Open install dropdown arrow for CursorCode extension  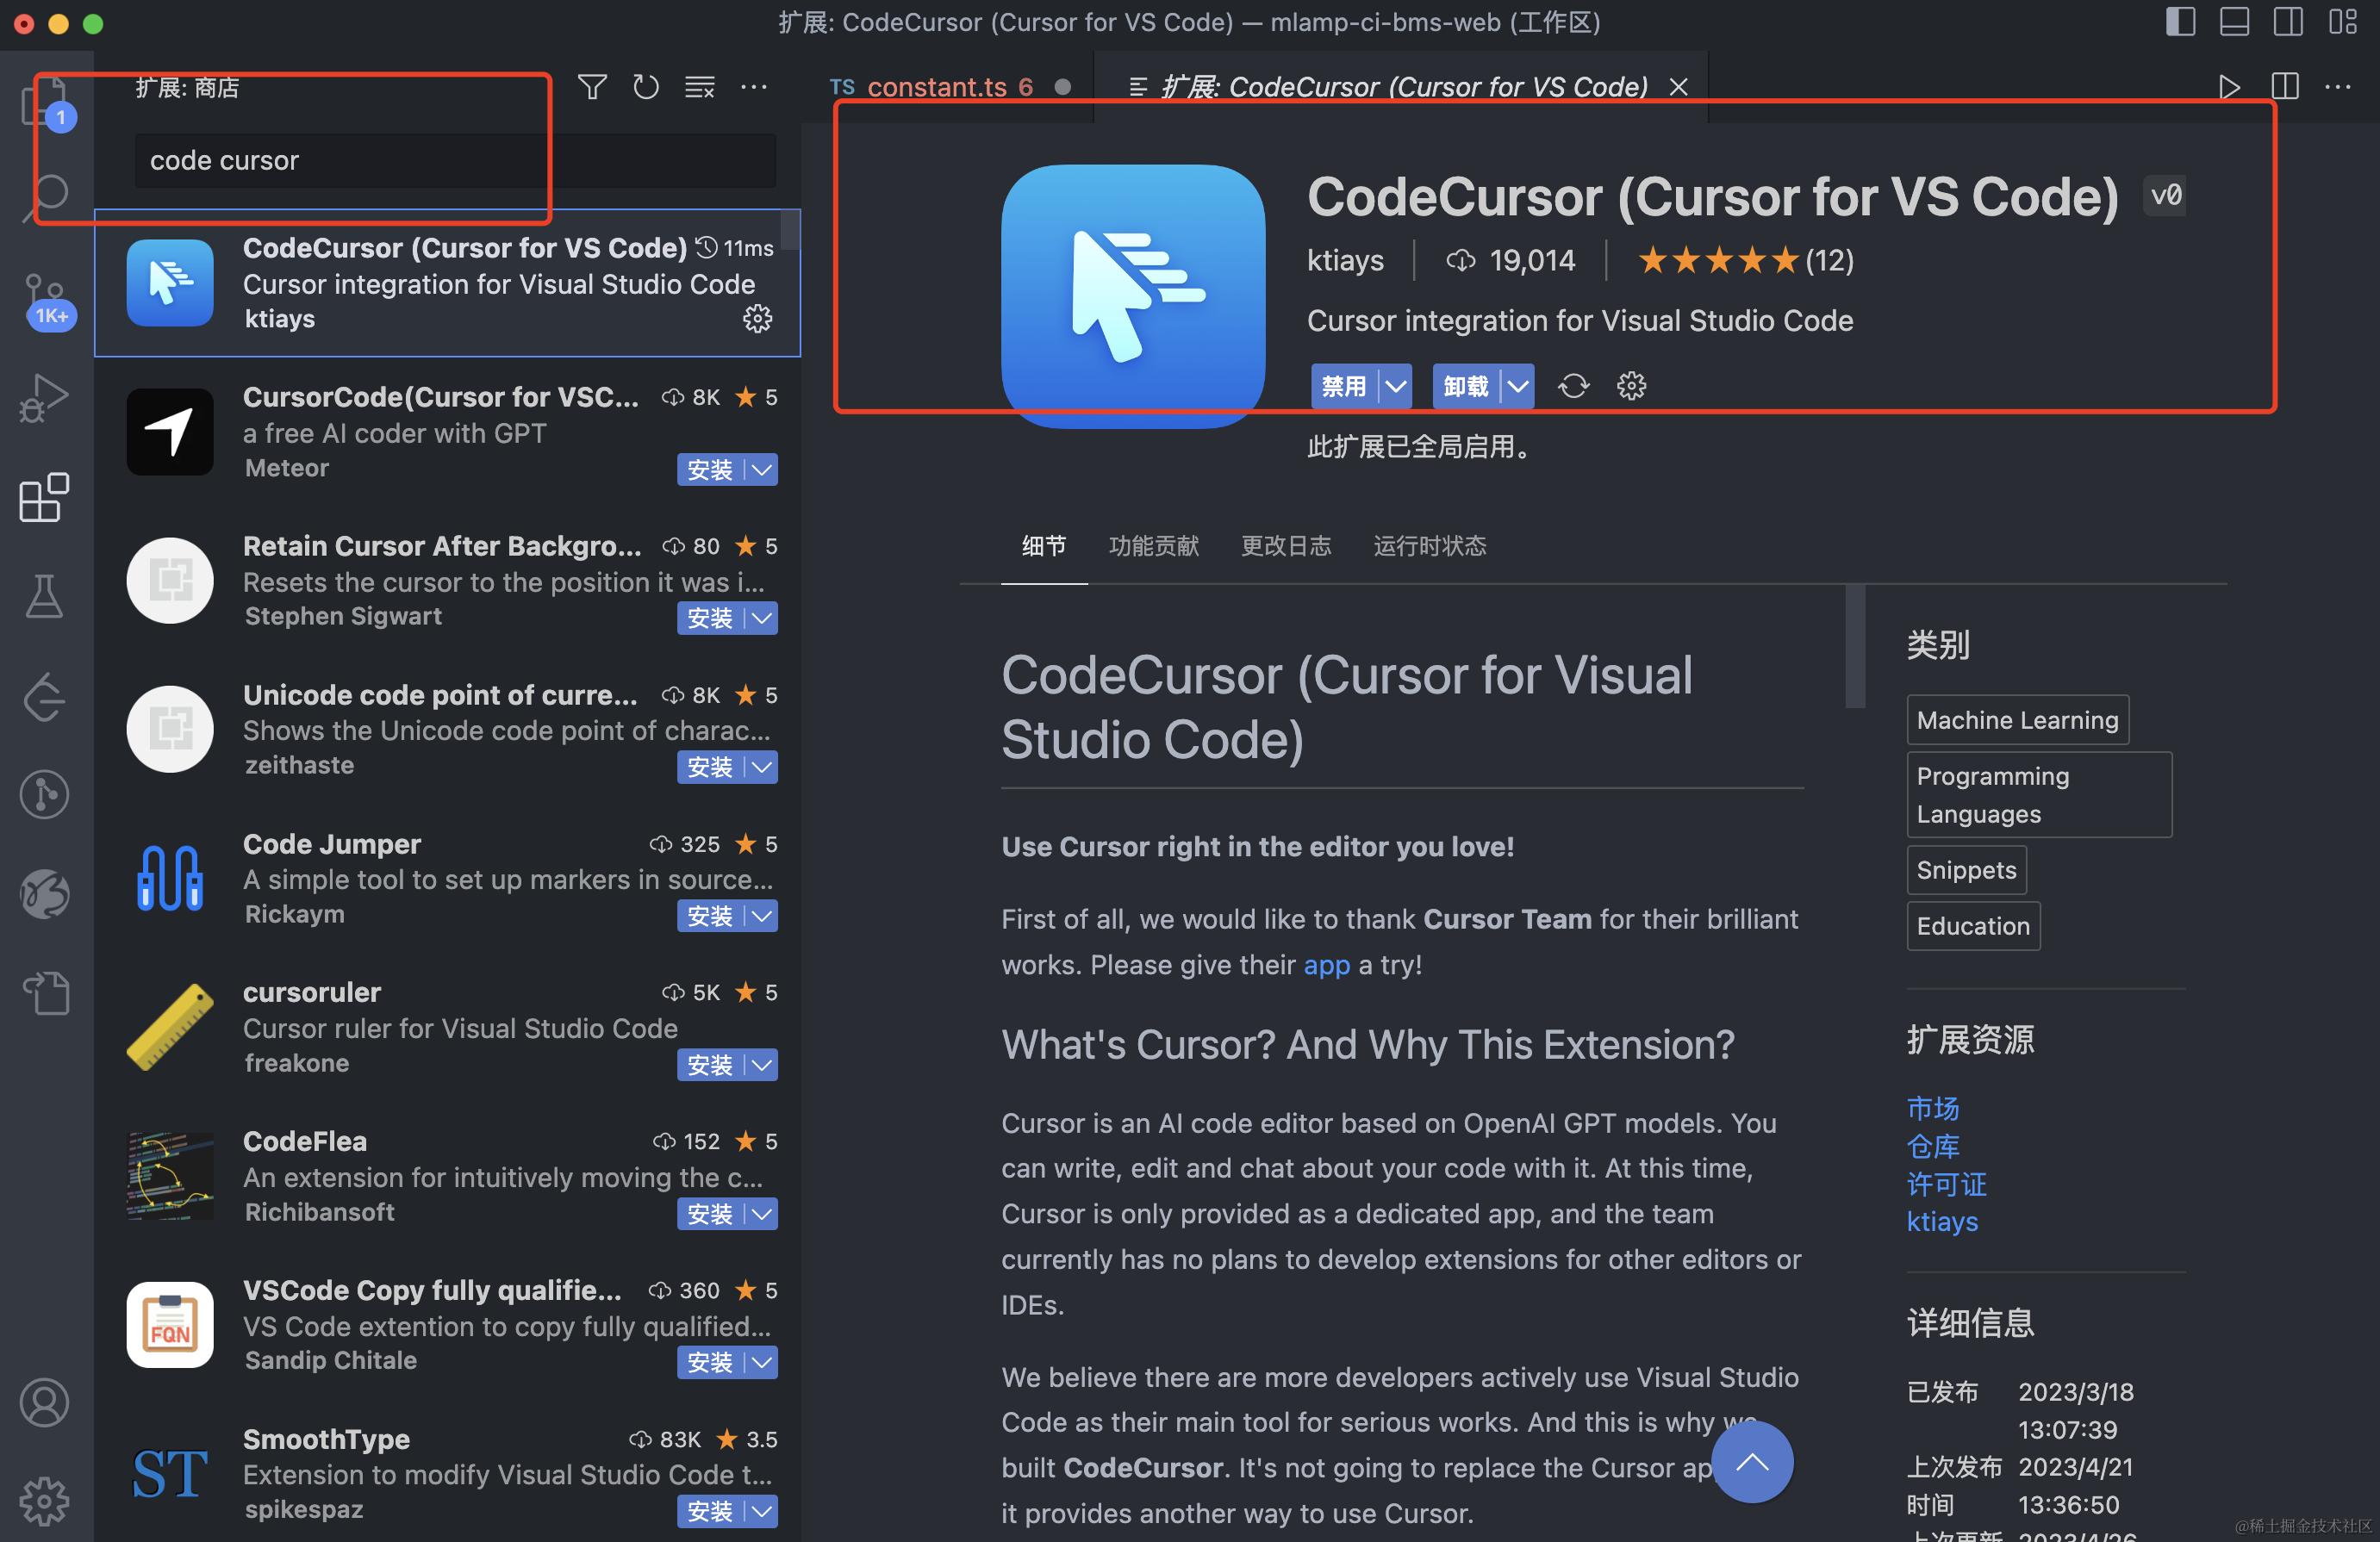(762, 469)
